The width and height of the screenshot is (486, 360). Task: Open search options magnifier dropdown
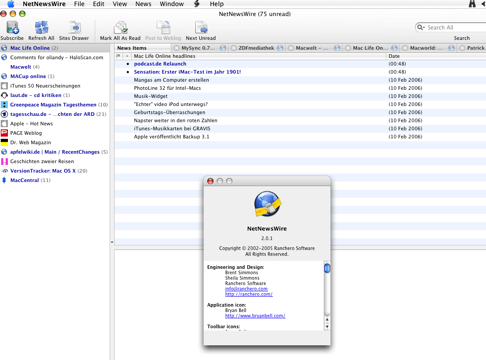[421, 27]
